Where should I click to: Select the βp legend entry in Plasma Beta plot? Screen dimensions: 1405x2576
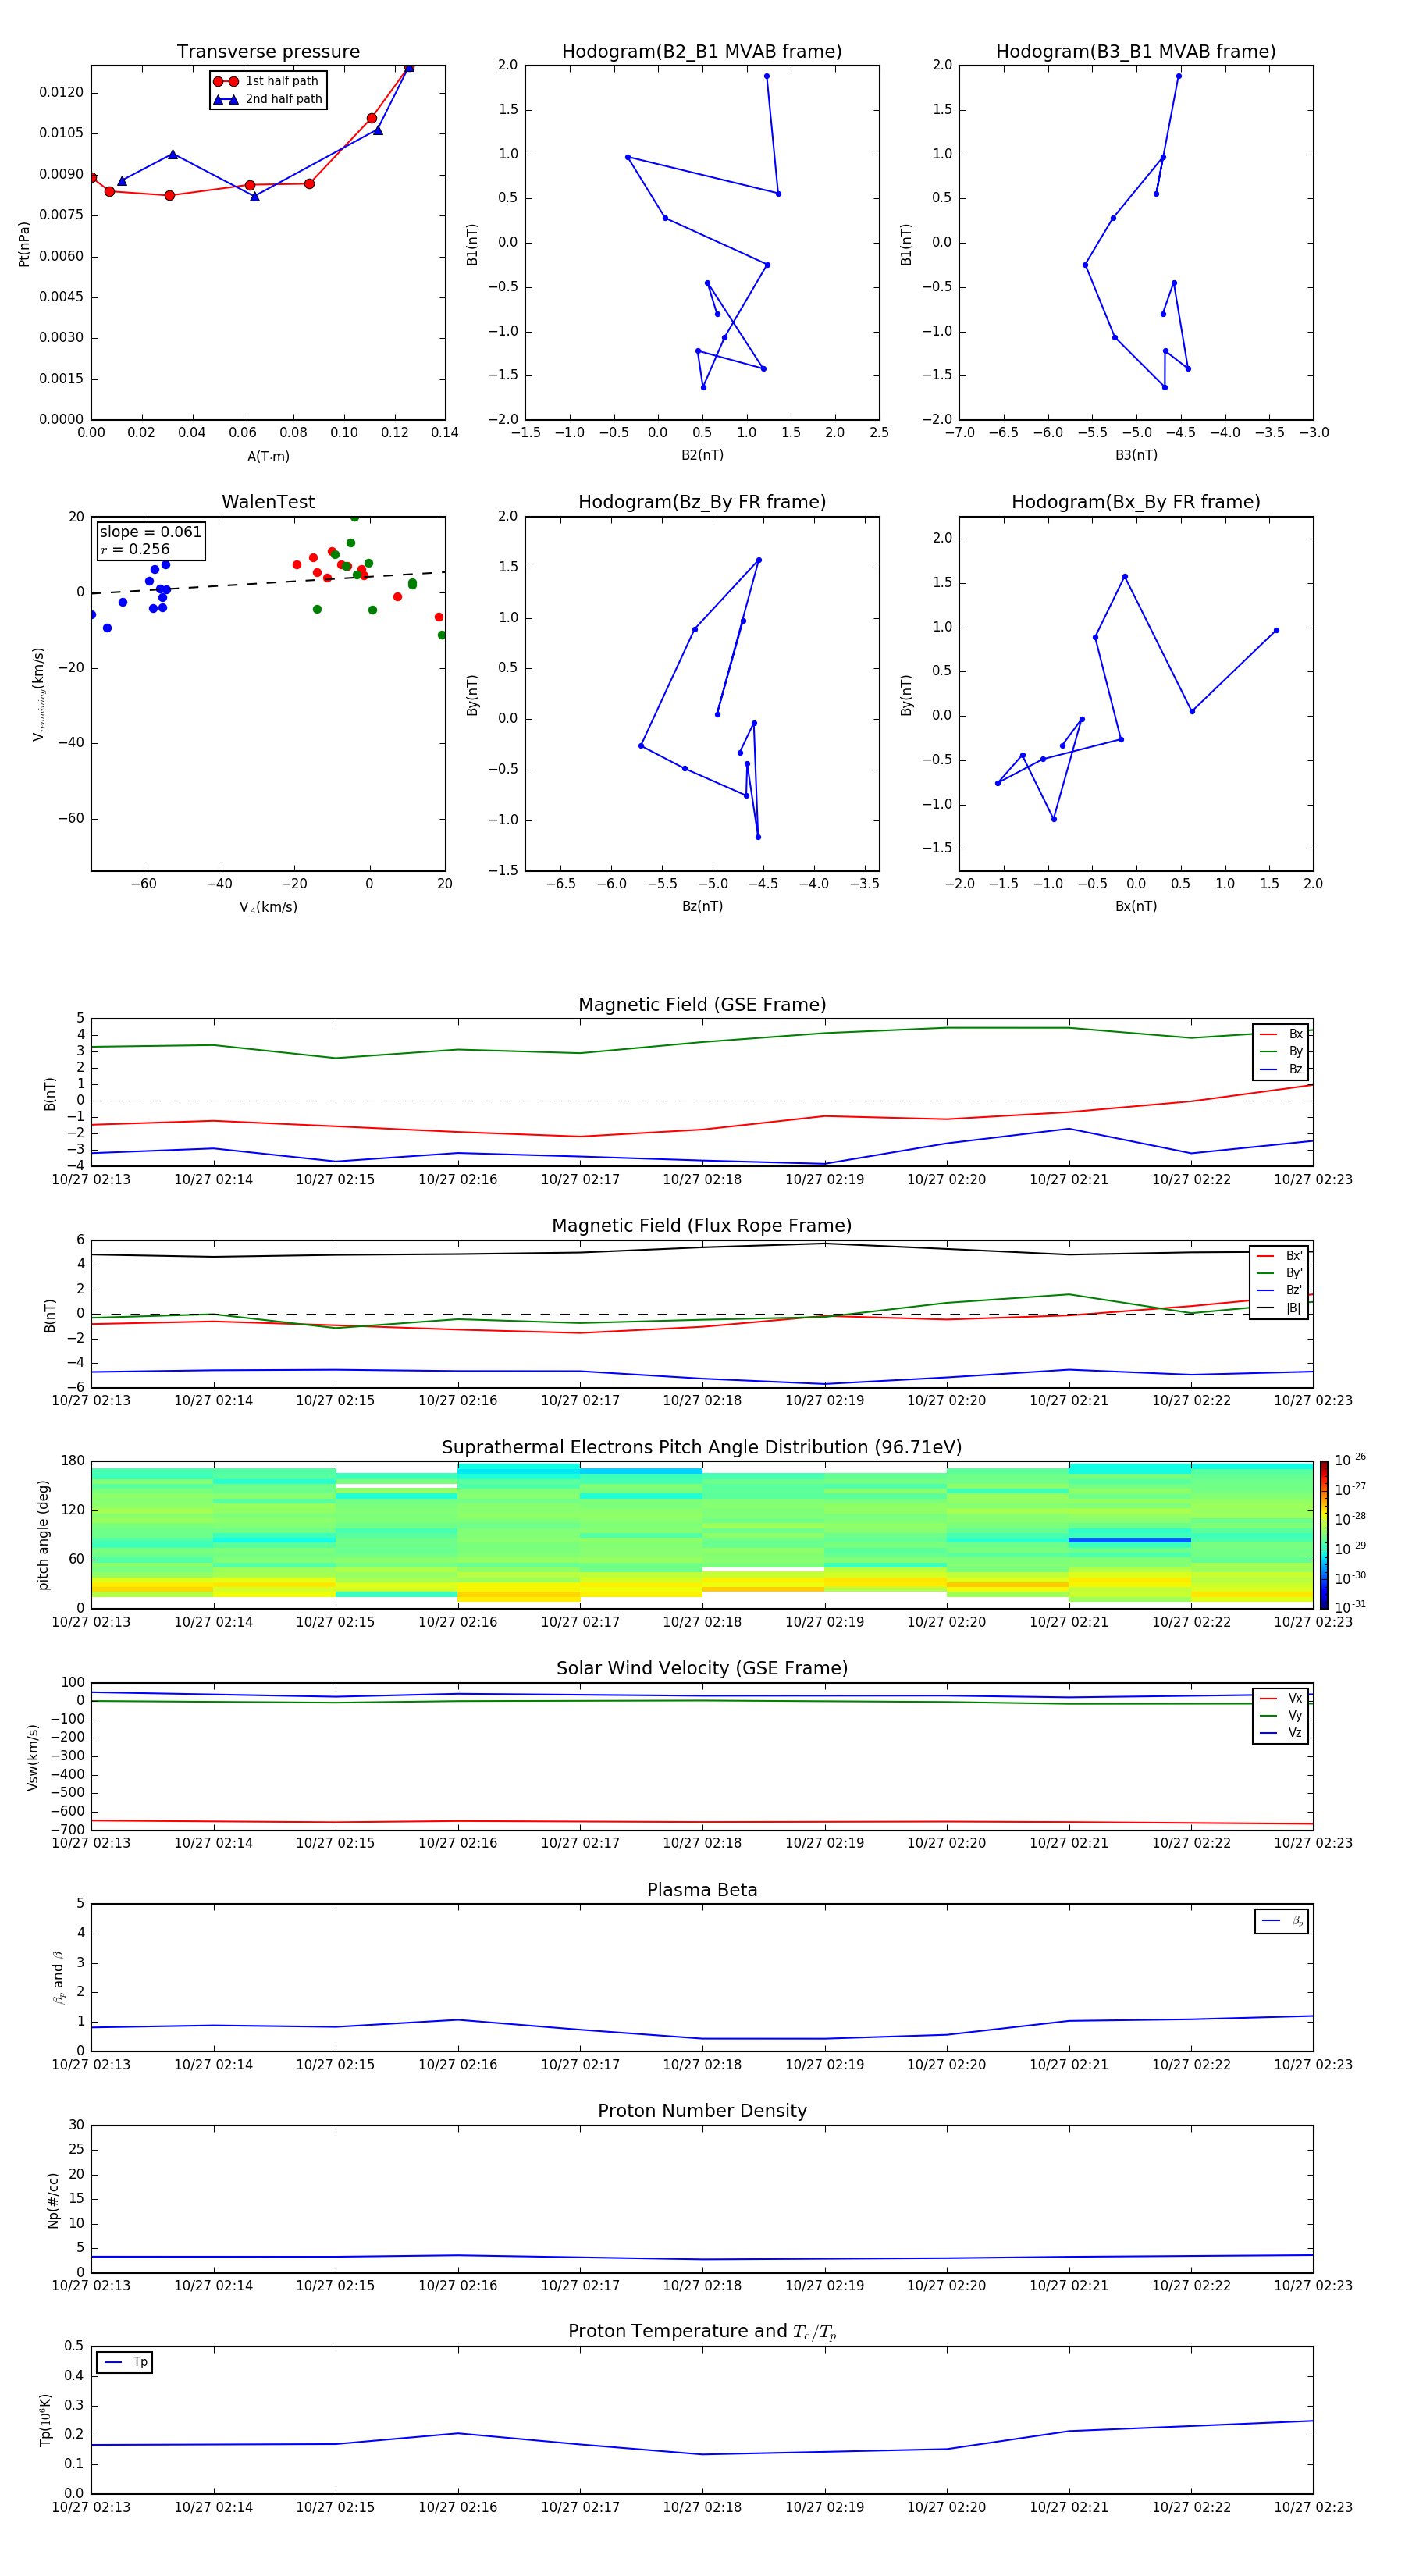click(x=1282, y=1921)
